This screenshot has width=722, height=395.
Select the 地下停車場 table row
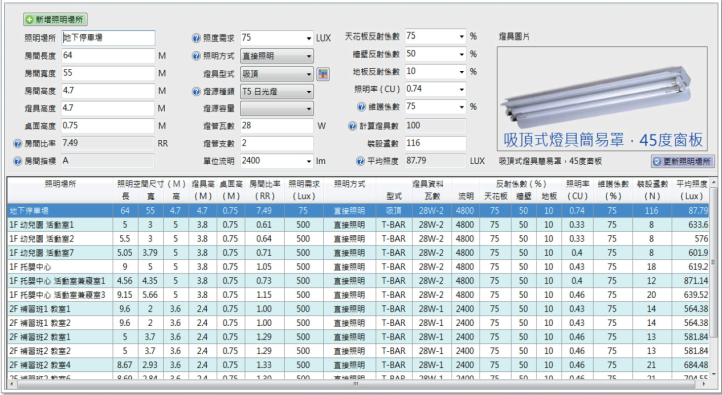[359, 211]
